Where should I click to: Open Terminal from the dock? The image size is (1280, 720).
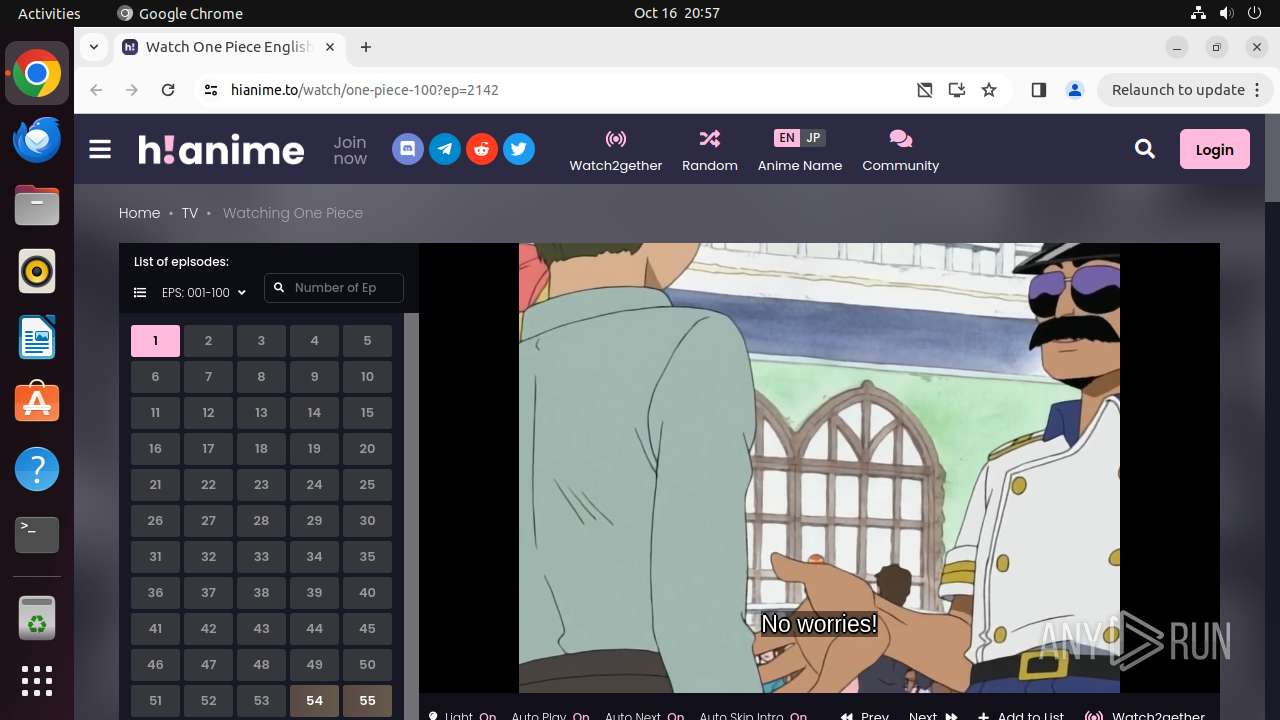(37, 535)
